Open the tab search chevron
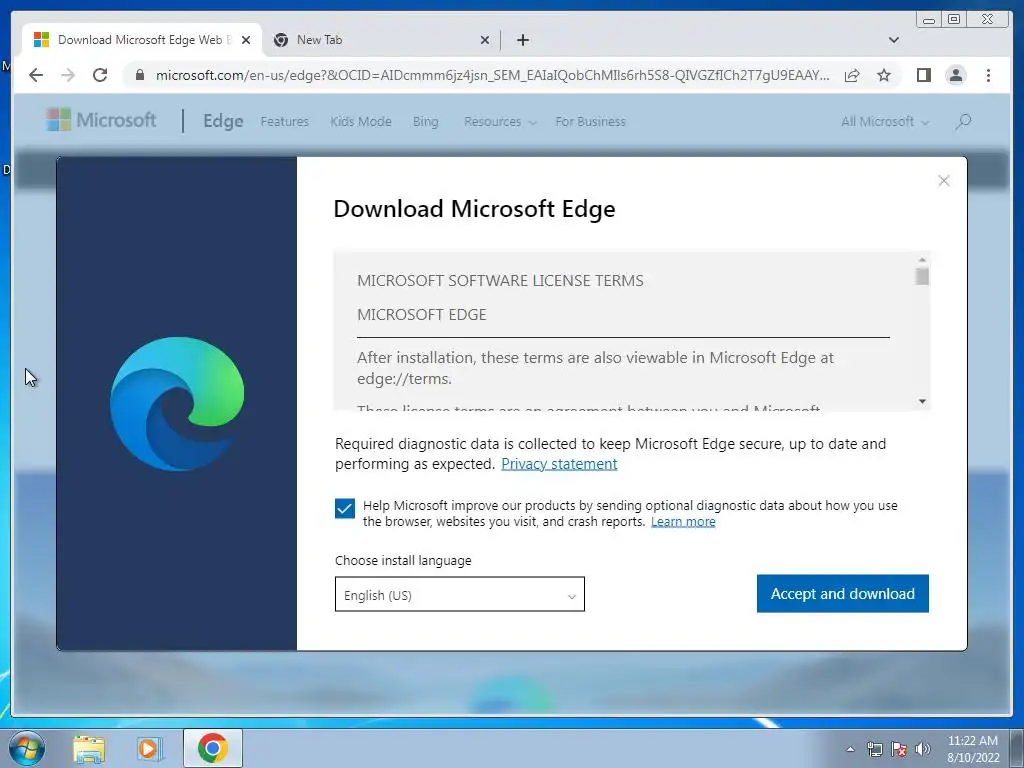This screenshot has width=1024, height=768. [x=894, y=40]
